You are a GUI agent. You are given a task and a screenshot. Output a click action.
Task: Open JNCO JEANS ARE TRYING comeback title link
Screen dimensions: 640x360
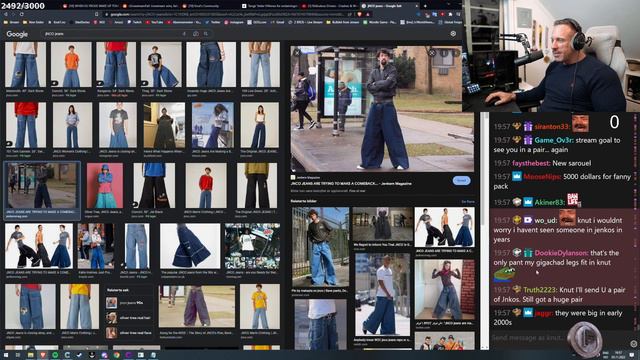[351, 184]
